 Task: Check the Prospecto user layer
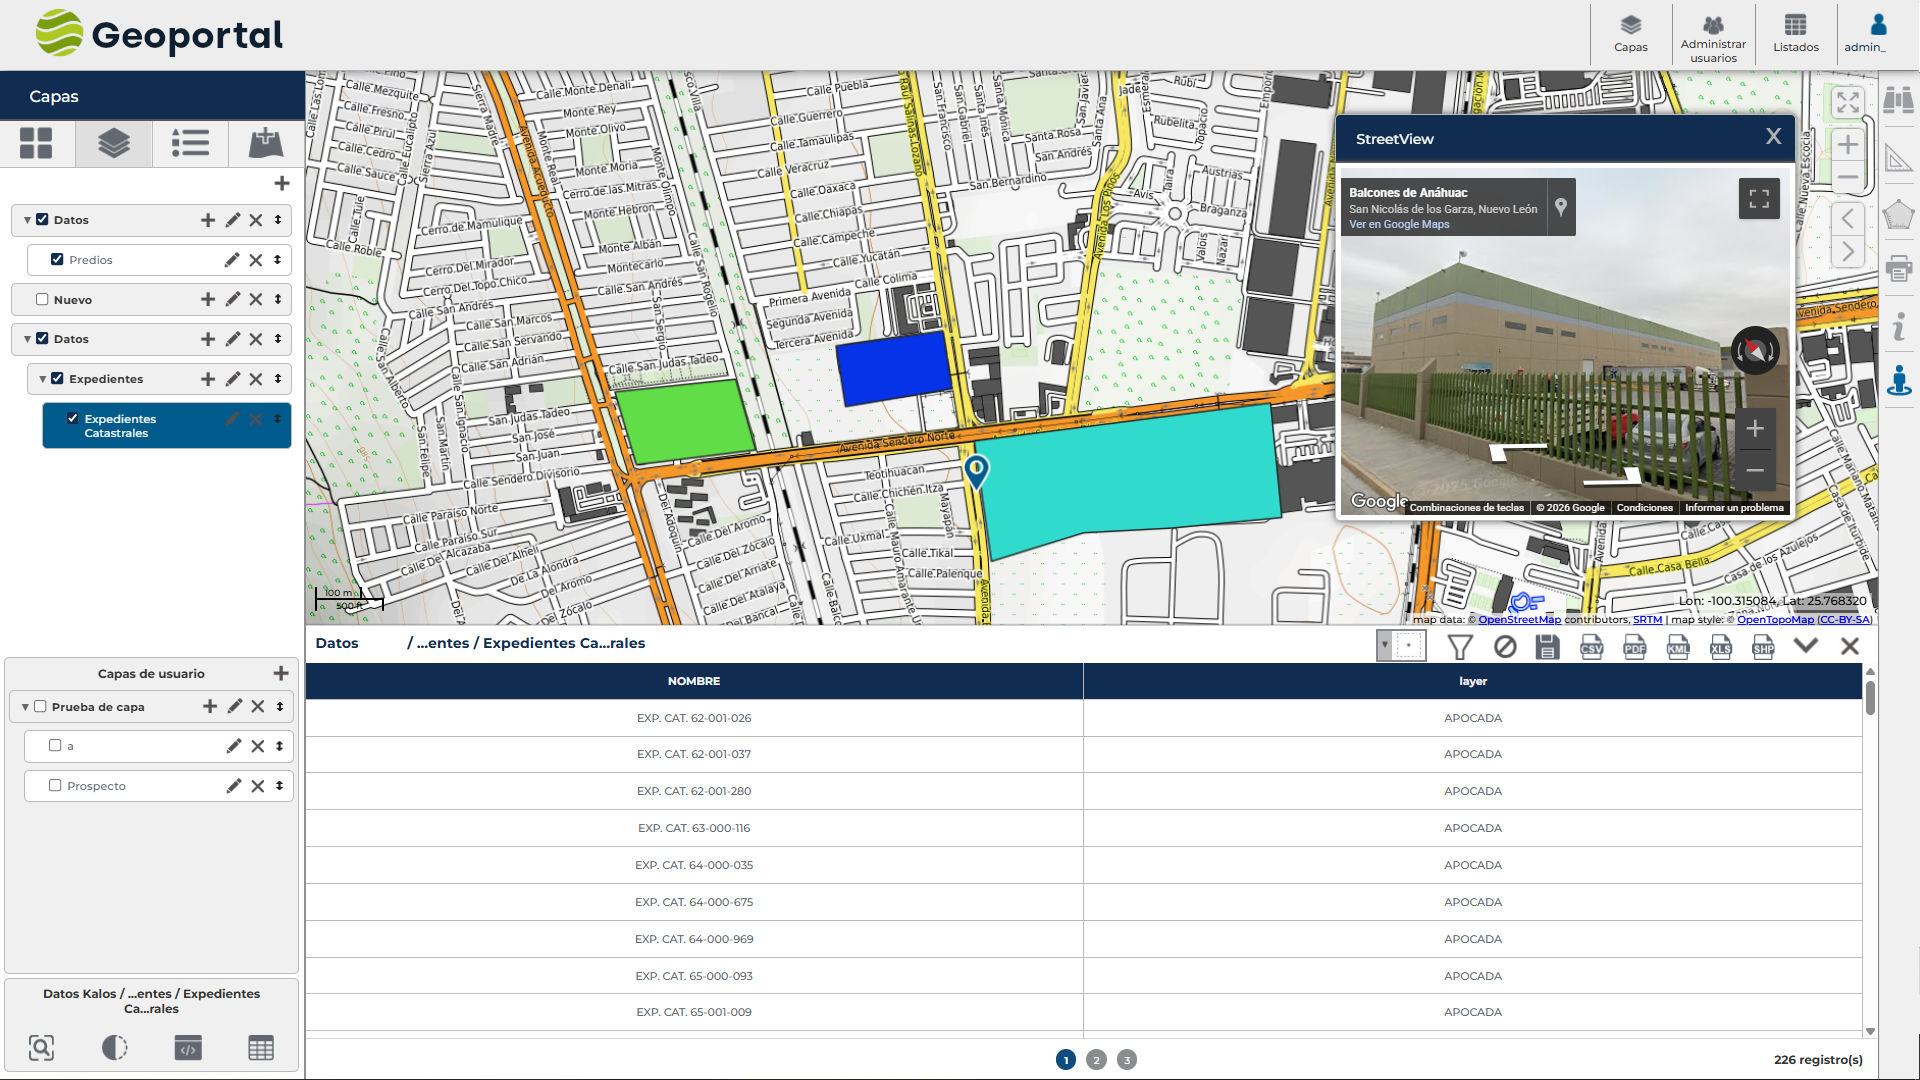coord(55,786)
